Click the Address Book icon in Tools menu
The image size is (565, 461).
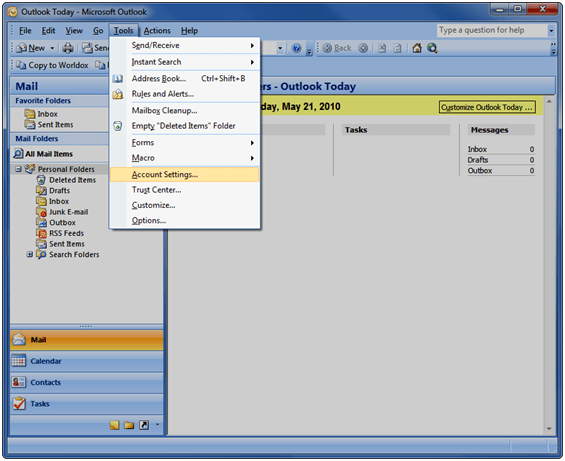click(118, 79)
